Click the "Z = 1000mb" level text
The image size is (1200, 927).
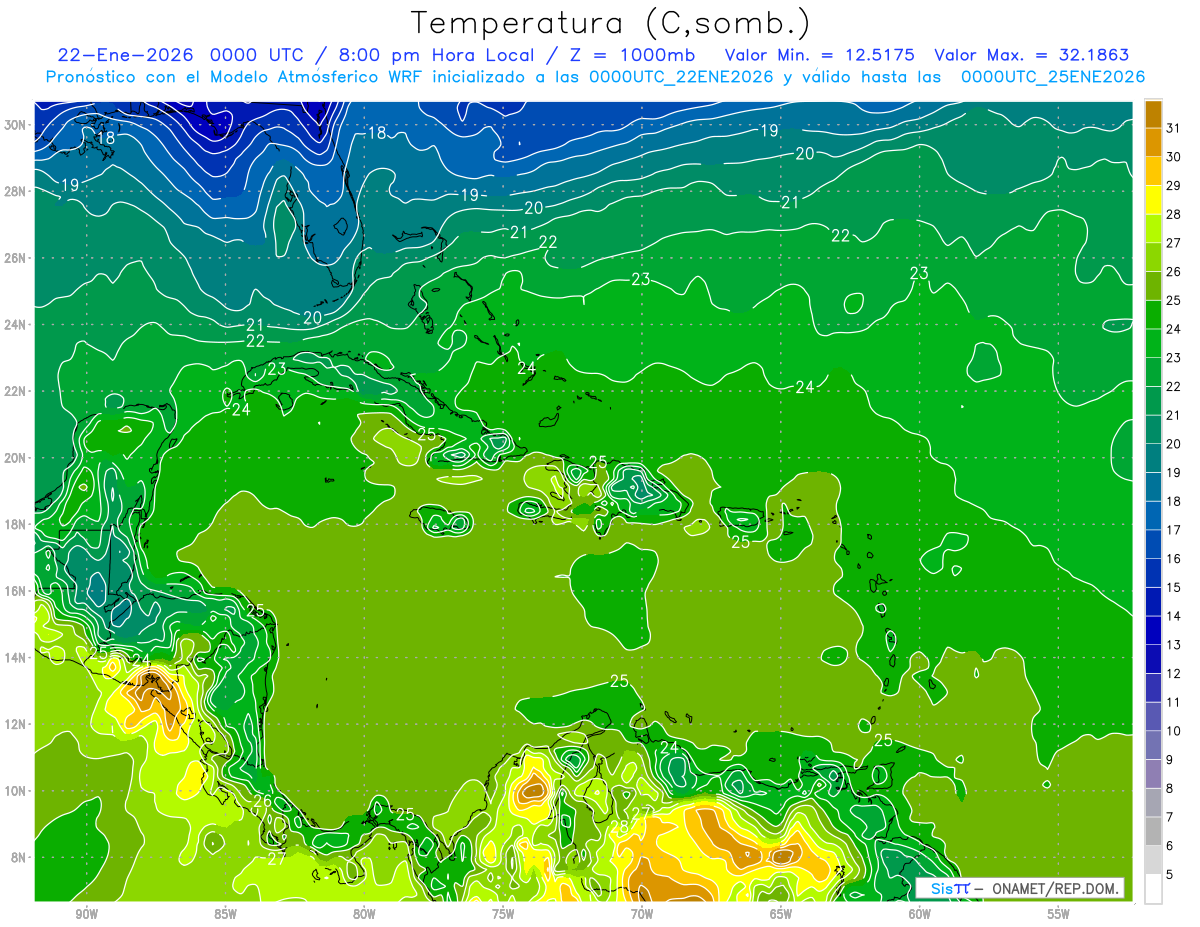click(x=631, y=55)
